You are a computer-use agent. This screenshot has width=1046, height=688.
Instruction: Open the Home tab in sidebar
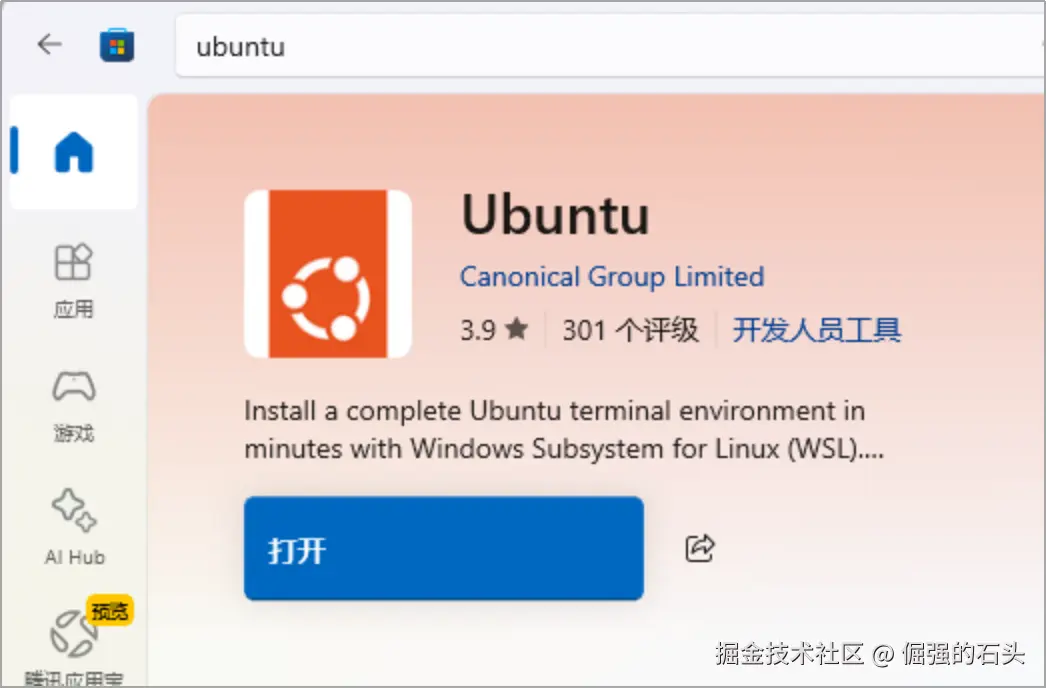point(73,151)
